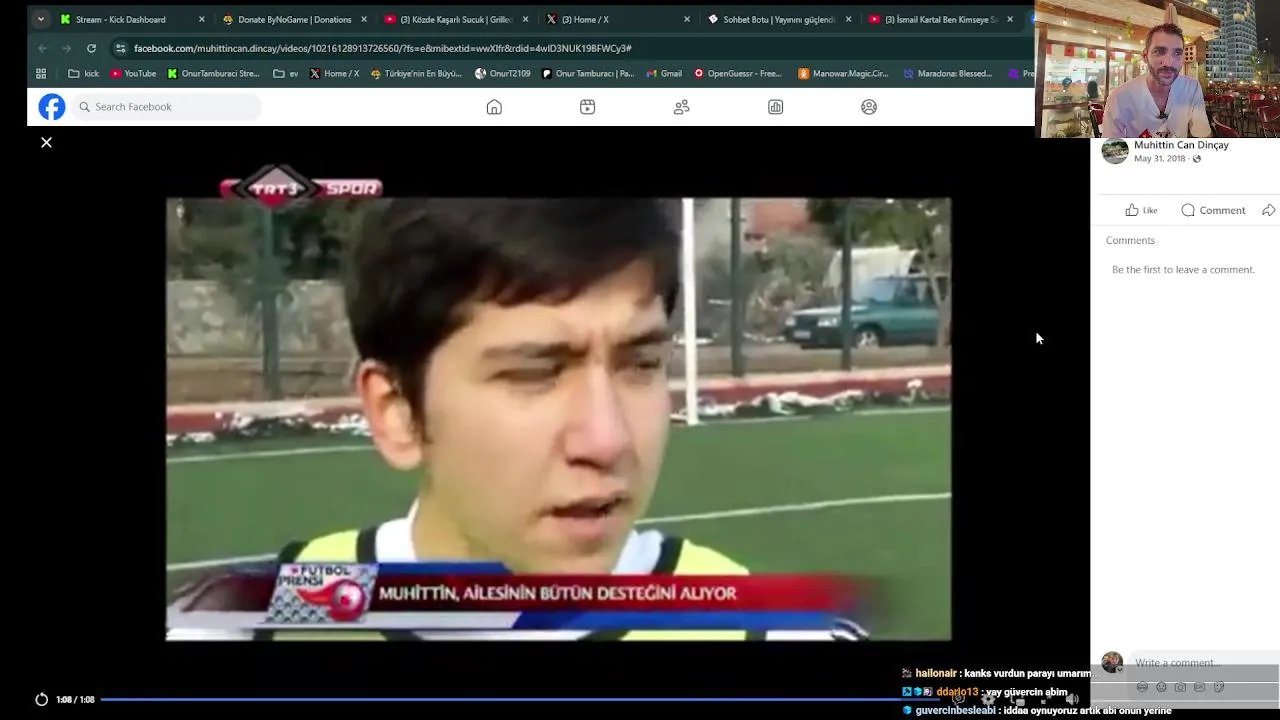Image resolution: width=1280 pixels, height=720 pixels.
Task: Open the Facebook dashboard chart icon
Action: [x=776, y=107]
